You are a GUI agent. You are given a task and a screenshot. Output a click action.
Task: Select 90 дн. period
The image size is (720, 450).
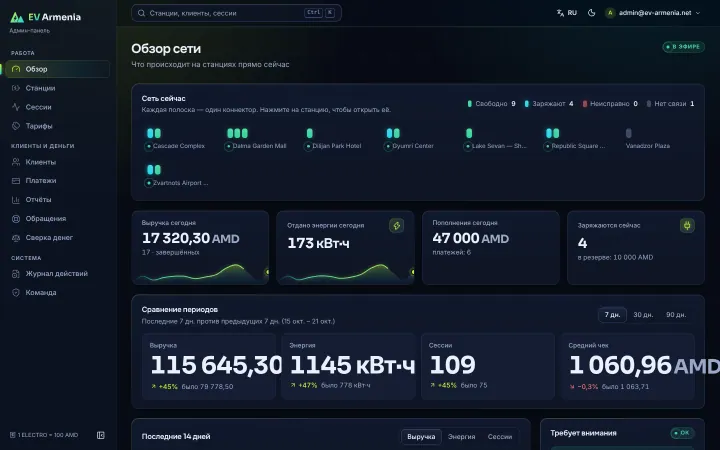(x=676, y=315)
